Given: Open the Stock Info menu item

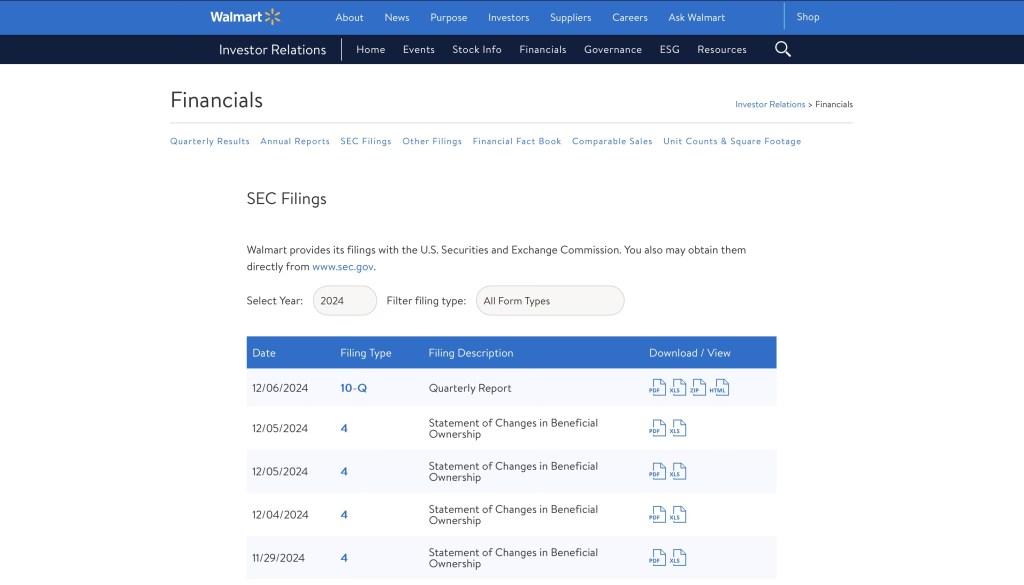Looking at the screenshot, I should click(476, 50).
